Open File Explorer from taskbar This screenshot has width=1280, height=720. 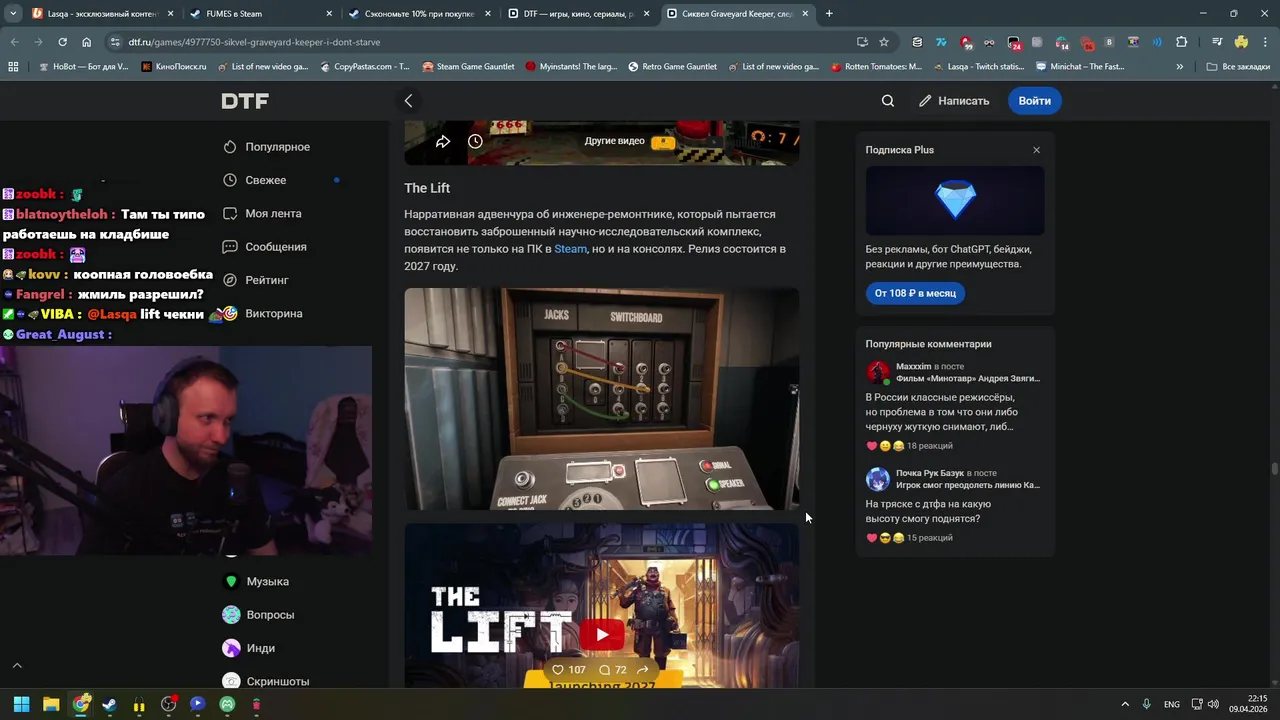pyautogui.click(x=51, y=704)
